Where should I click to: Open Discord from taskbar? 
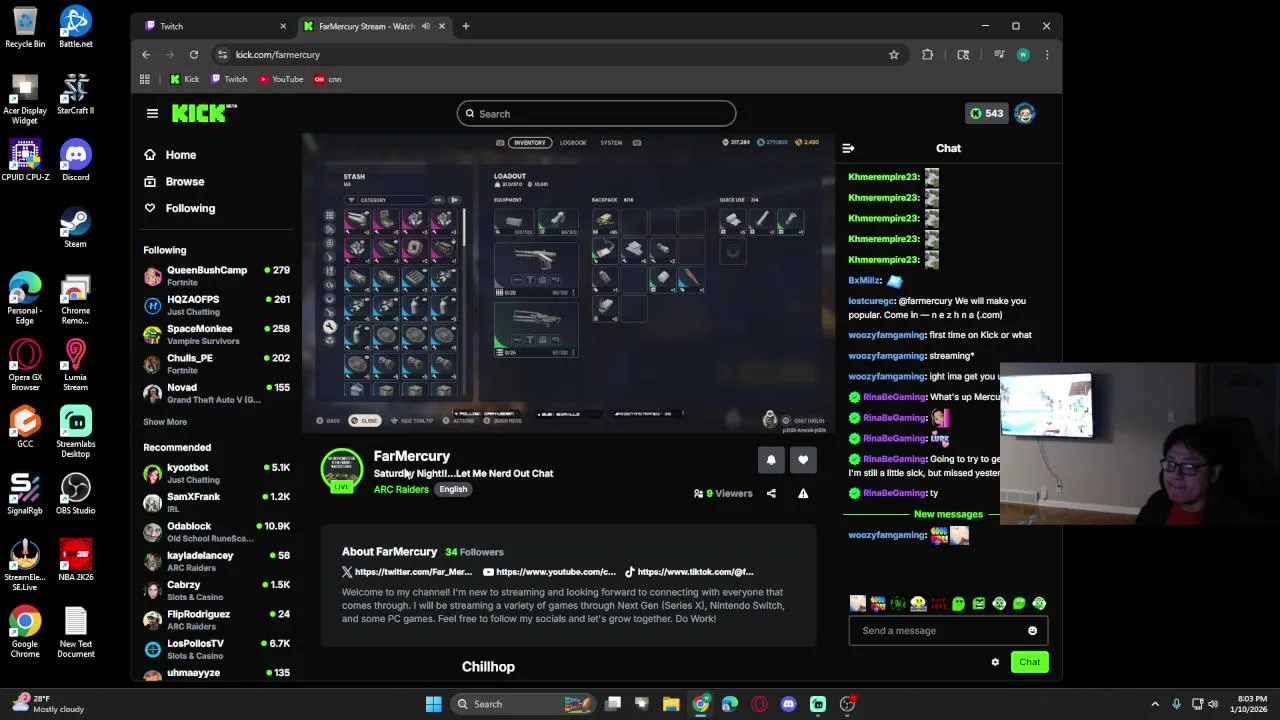point(789,704)
